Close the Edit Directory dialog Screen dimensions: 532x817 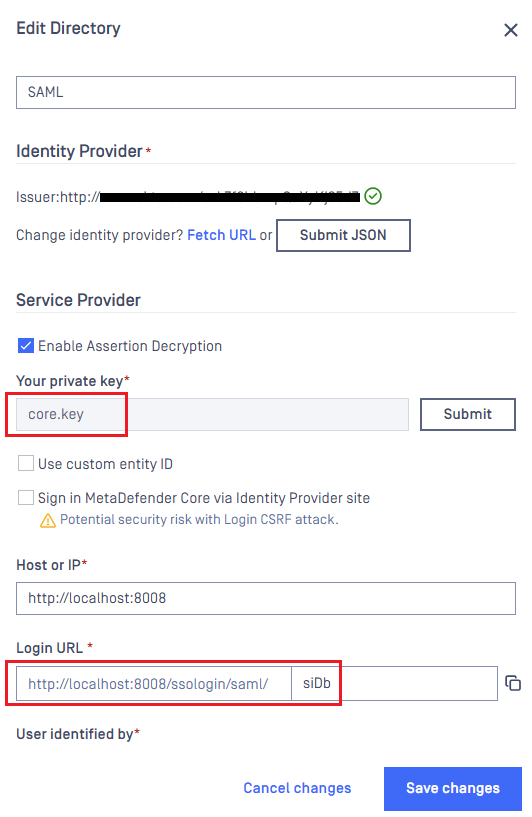(510, 30)
